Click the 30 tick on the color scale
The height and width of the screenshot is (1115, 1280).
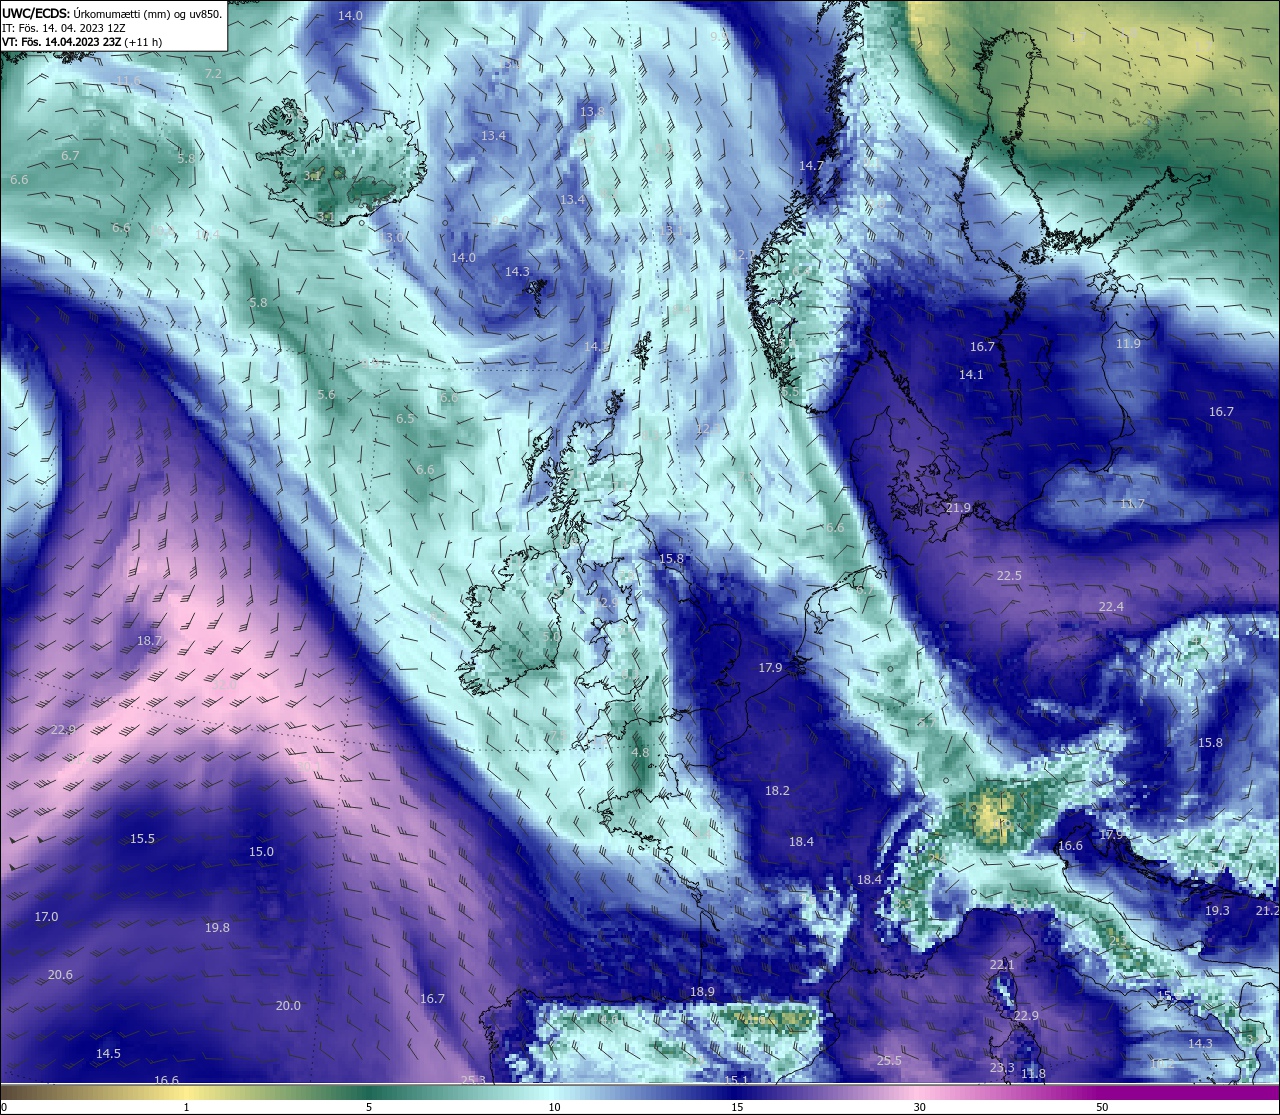click(x=919, y=1107)
